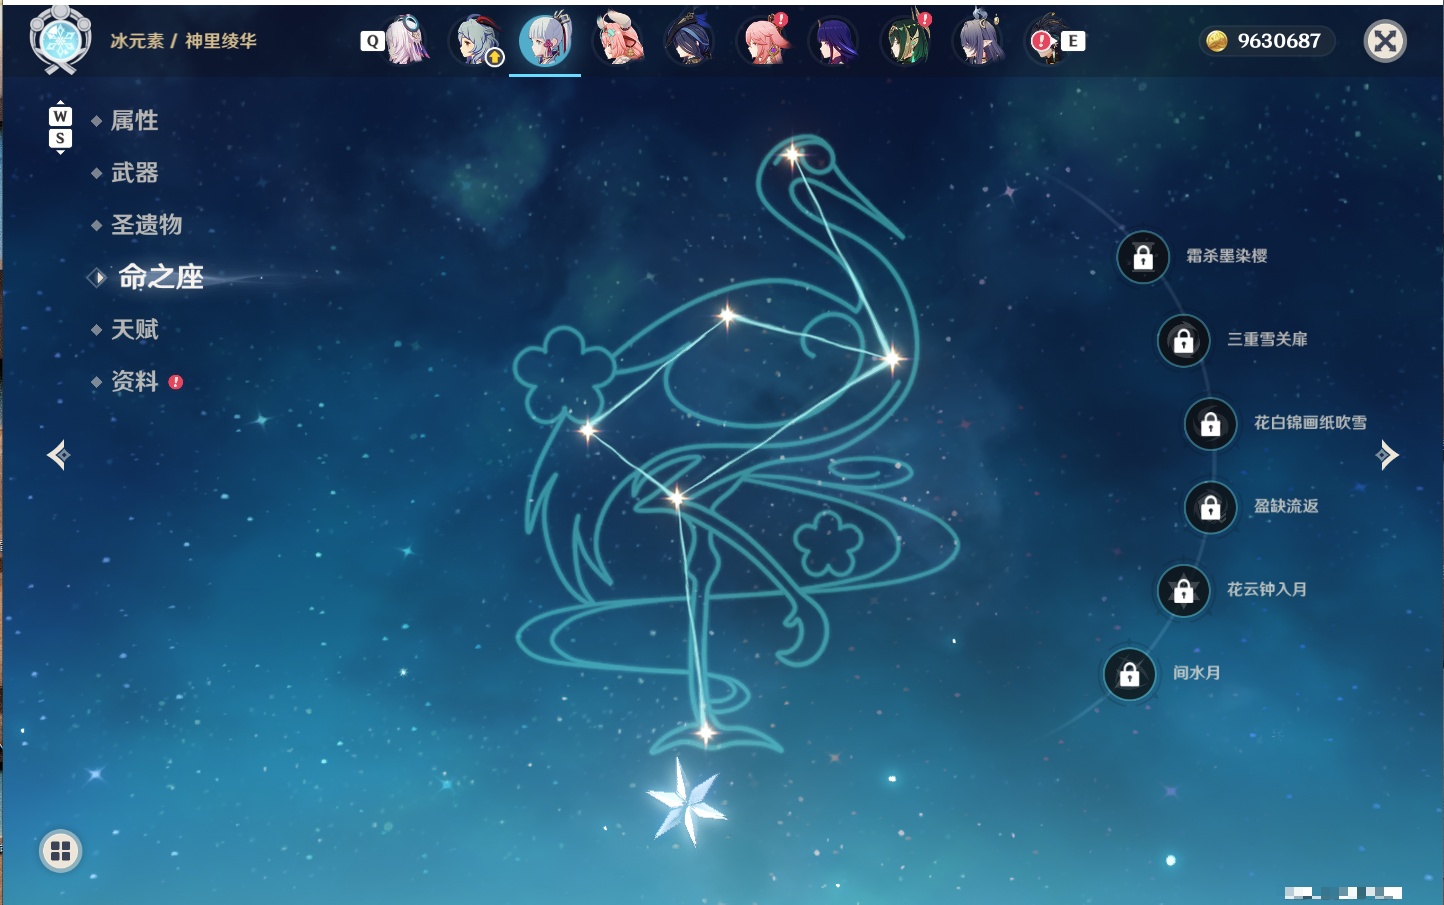
Task: Open the 武器 weapon menu
Action: pyautogui.click(x=134, y=173)
